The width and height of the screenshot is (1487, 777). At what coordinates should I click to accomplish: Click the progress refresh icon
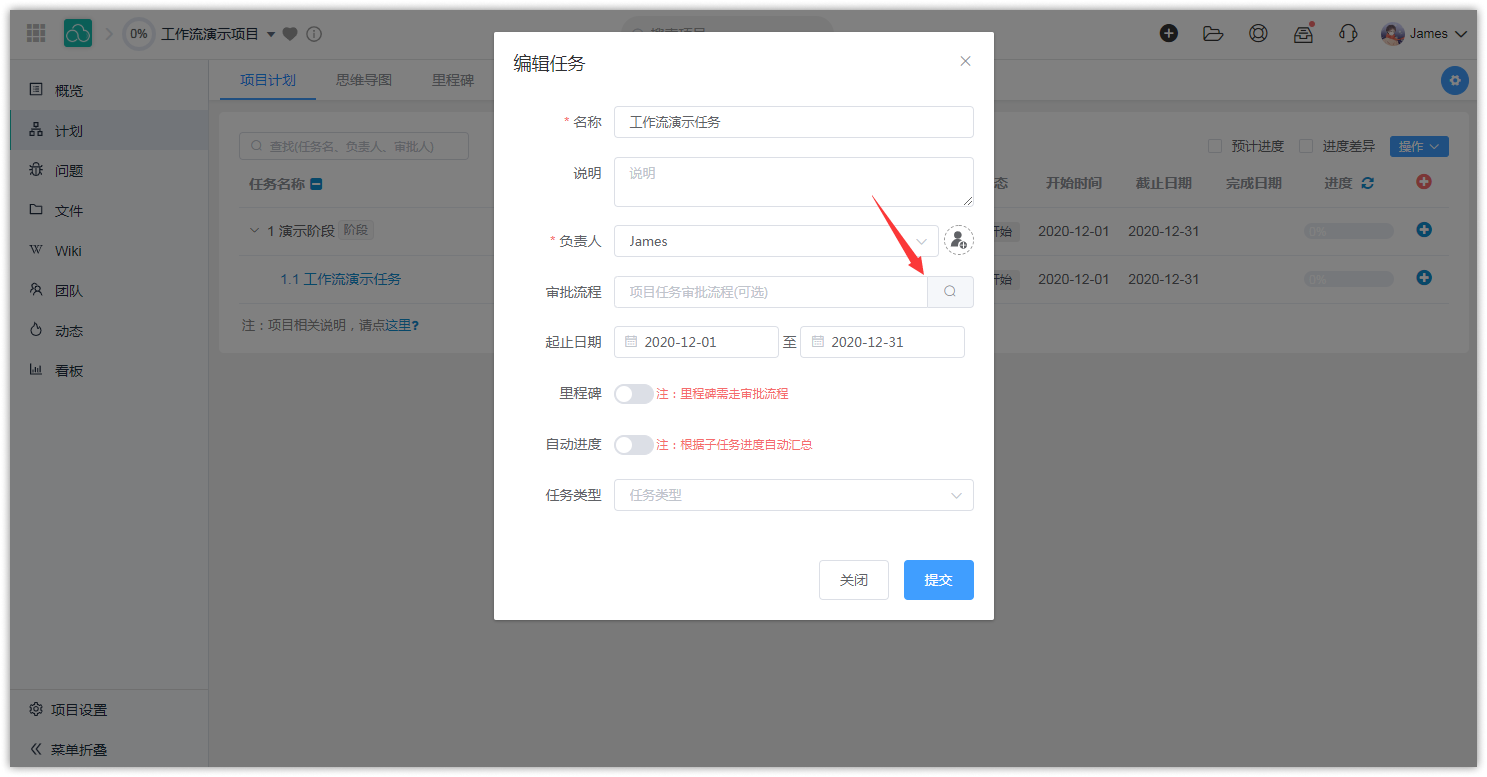point(1367,183)
